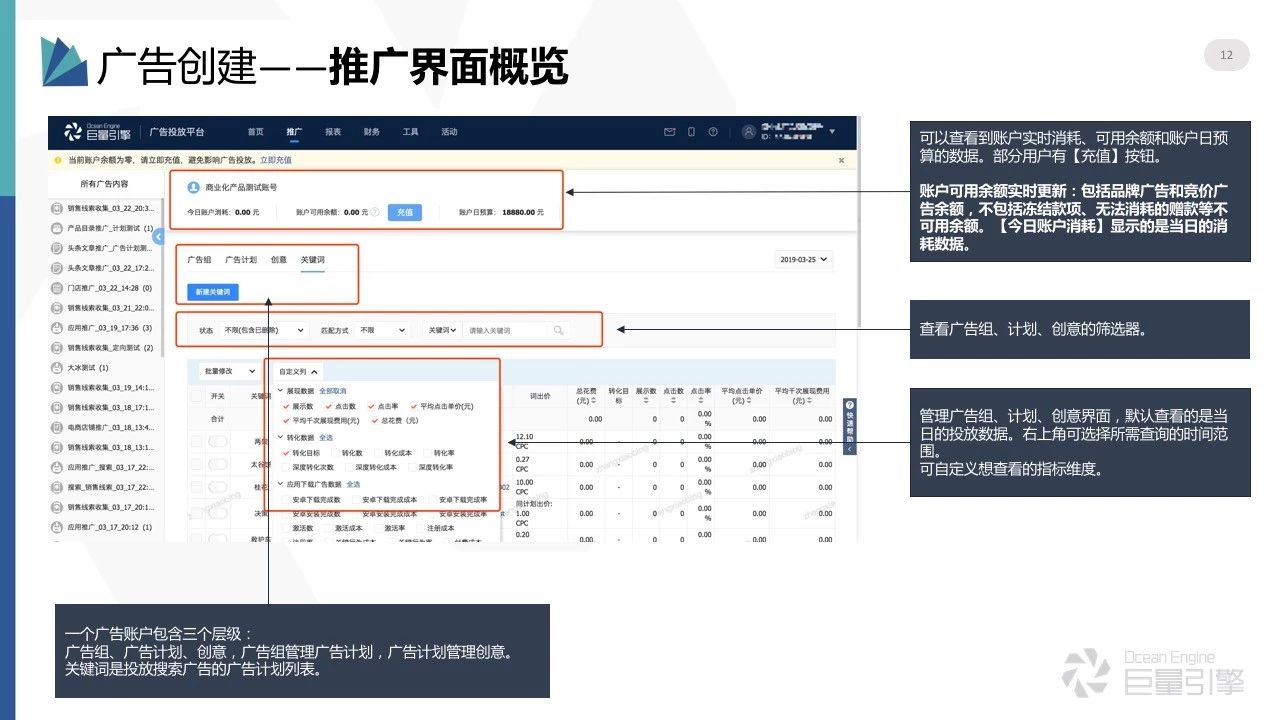The image size is (1280, 720).
Task: Click the help icon next to 账户可用余额
Action: pos(375,212)
